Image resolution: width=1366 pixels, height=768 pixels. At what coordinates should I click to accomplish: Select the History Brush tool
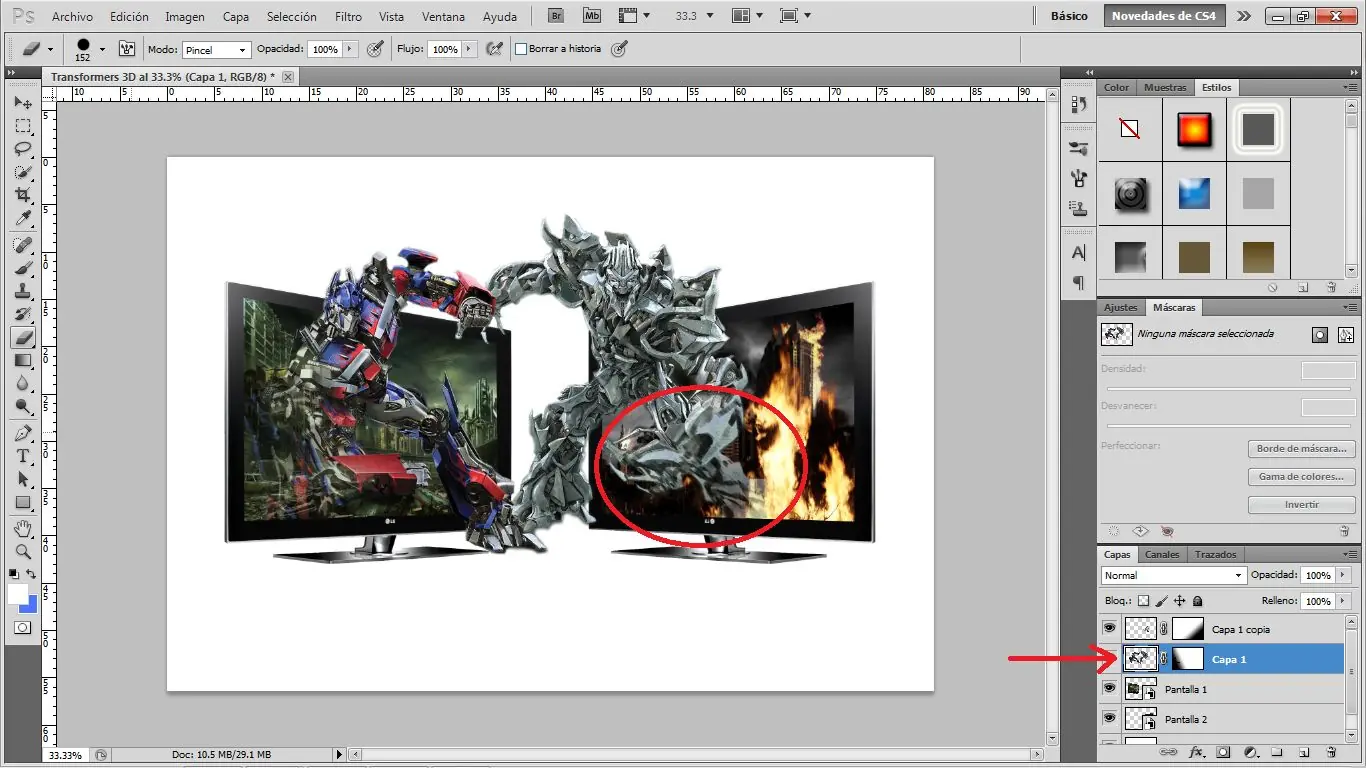coord(22,314)
